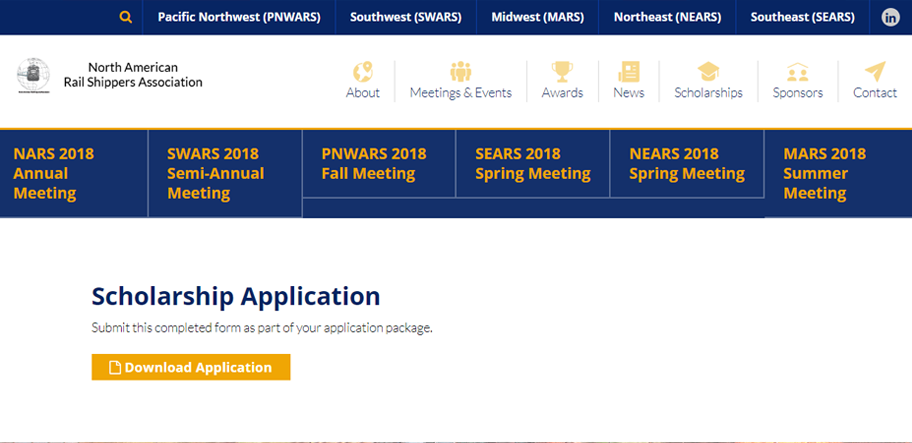Click the NARS globe logo image
The height and width of the screenshot is (443, 912).
point(33,76)
